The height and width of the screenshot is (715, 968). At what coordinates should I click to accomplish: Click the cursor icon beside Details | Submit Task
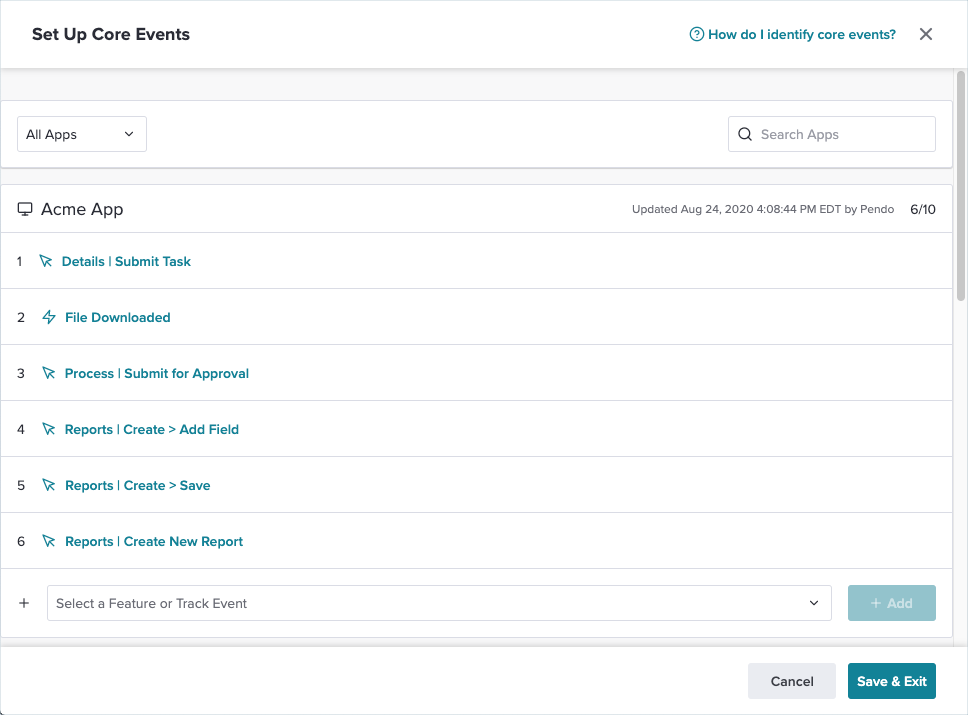45,261
